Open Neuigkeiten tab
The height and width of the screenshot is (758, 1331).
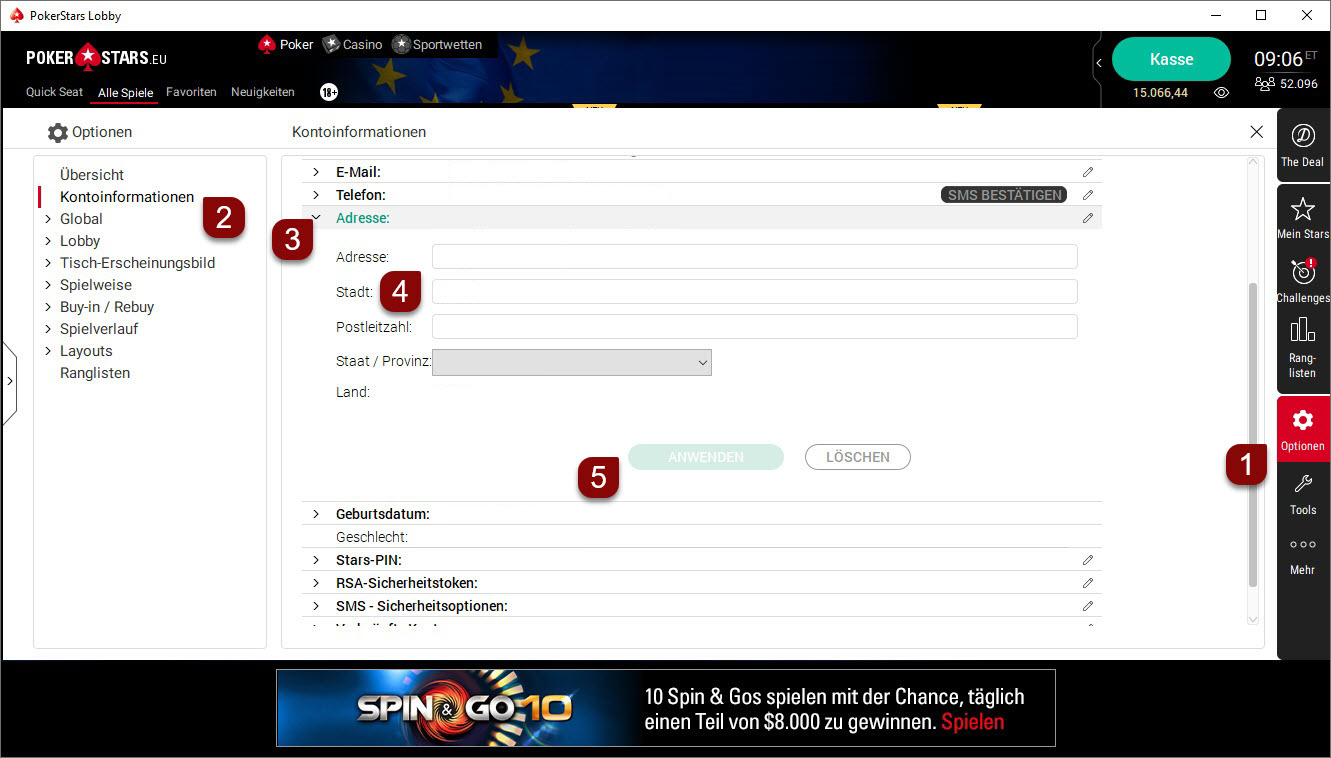click(x=263, y=92)
